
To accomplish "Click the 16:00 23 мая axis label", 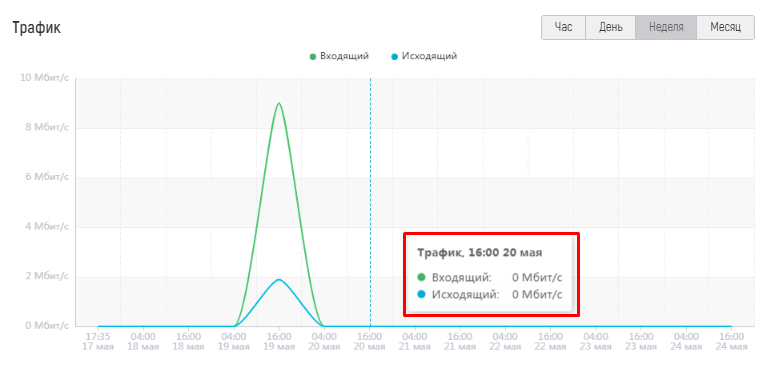I will (x=641, y=342).
